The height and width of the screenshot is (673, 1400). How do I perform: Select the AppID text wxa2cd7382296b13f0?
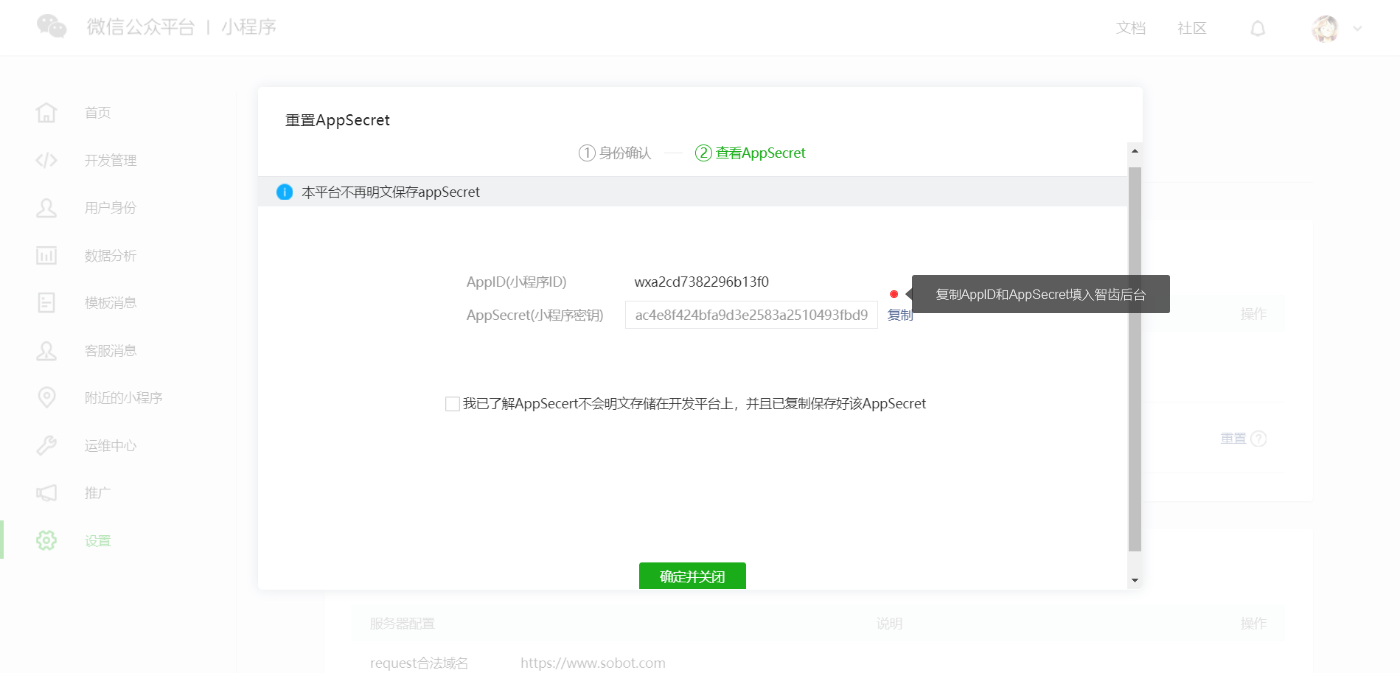[701, 282]
